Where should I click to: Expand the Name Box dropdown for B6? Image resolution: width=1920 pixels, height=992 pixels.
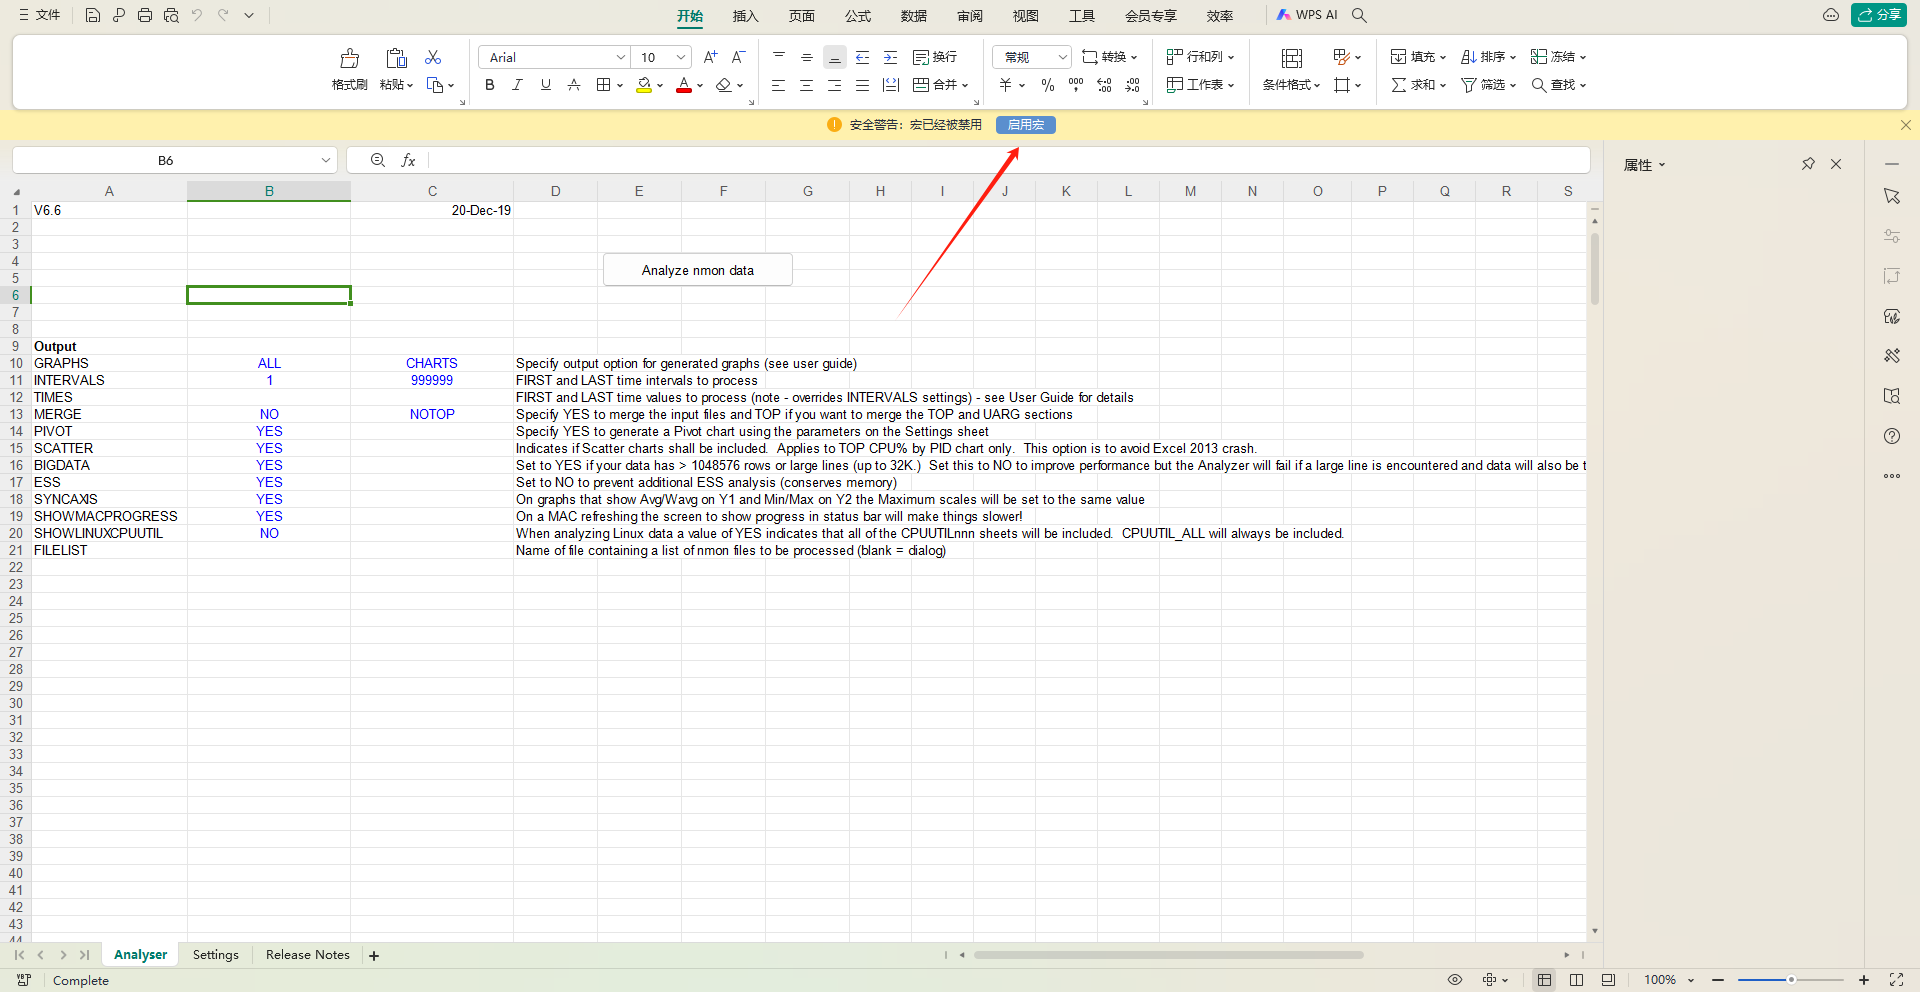coord(326,160)
